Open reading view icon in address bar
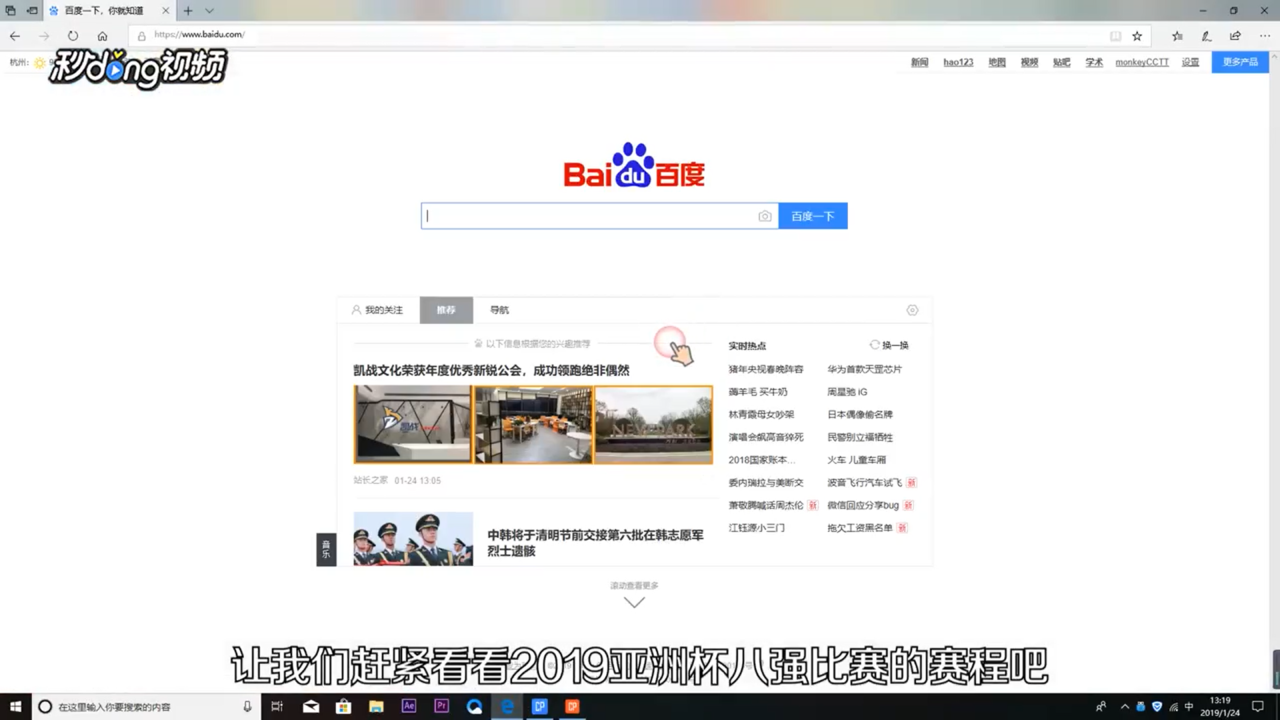The height and width of the screenshot is (720, 1280). point(1115,36)
